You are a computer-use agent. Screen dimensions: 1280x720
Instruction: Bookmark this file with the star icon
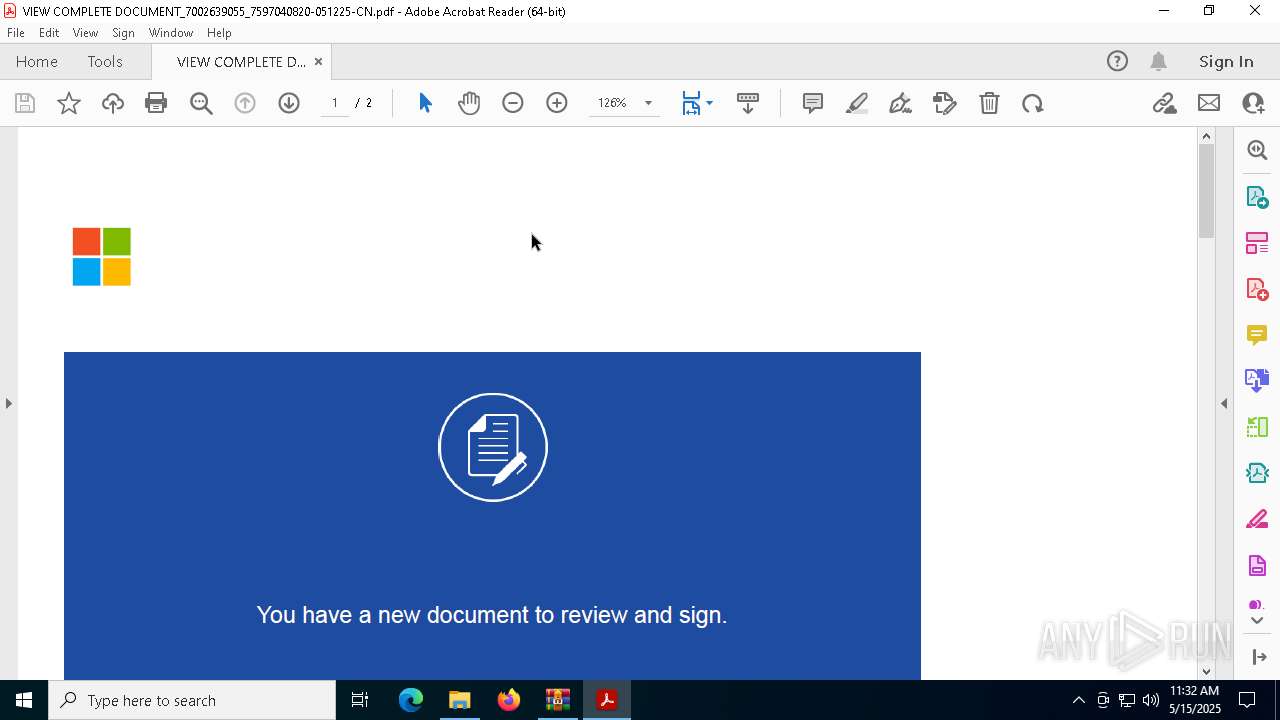[69, 103]
